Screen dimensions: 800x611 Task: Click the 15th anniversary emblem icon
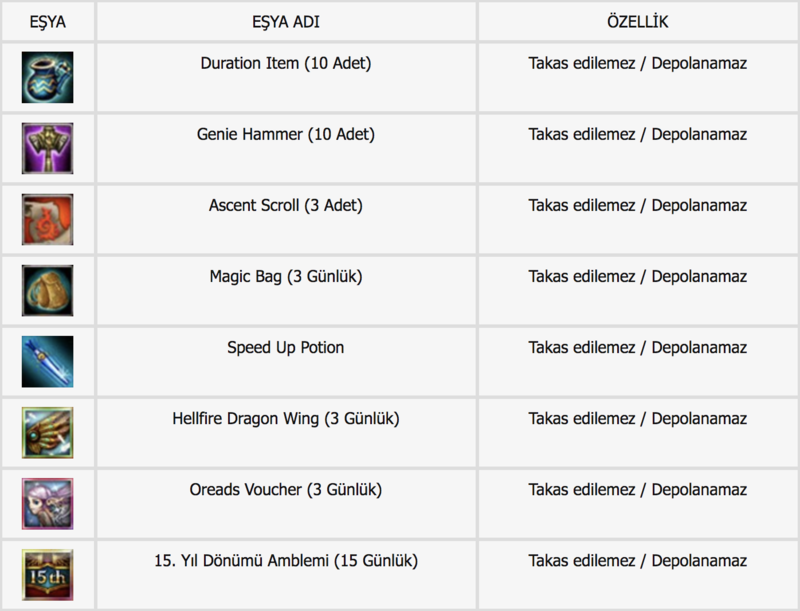47,575
